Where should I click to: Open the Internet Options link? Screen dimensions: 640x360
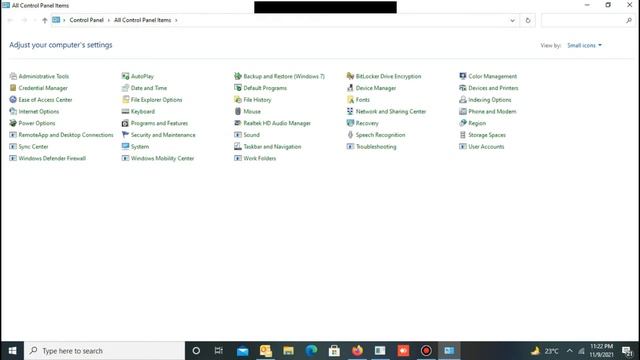(39, 111)
